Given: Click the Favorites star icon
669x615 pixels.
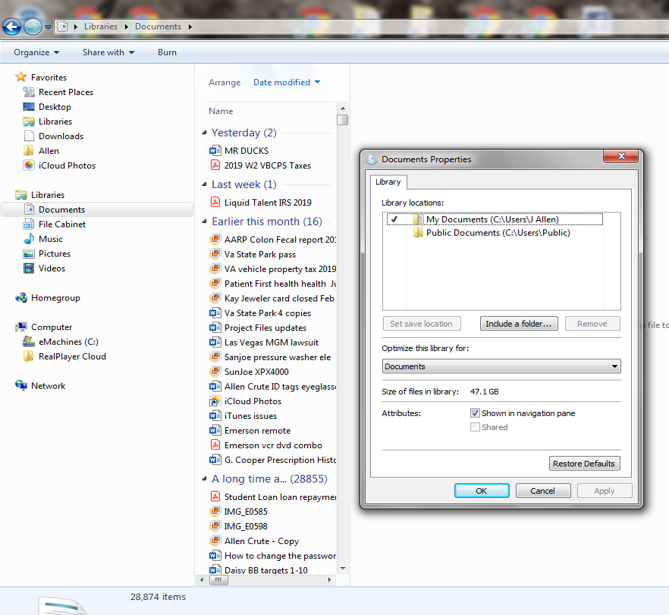Looking at the screenshot, I should coord(21,77).
